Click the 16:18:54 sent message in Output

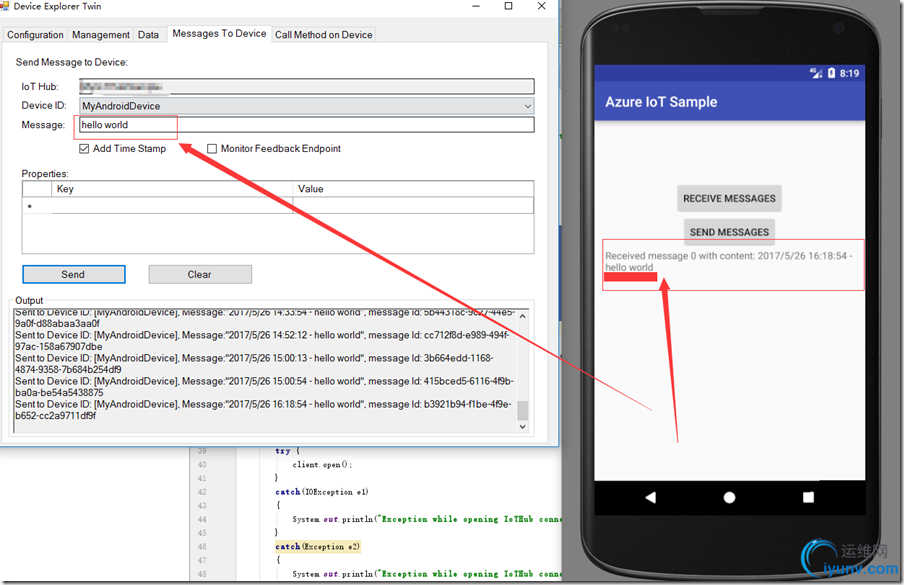[x=263, y=410]
